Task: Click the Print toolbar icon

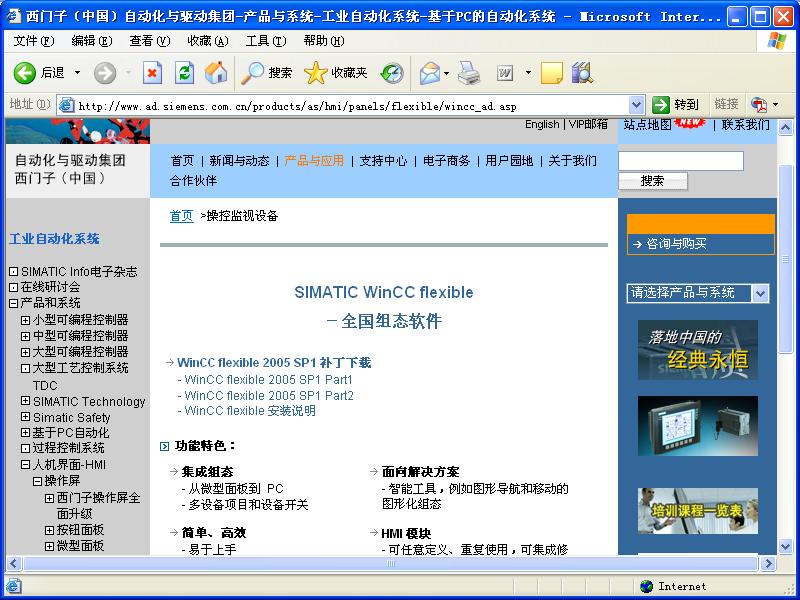Action: point(468,73)
